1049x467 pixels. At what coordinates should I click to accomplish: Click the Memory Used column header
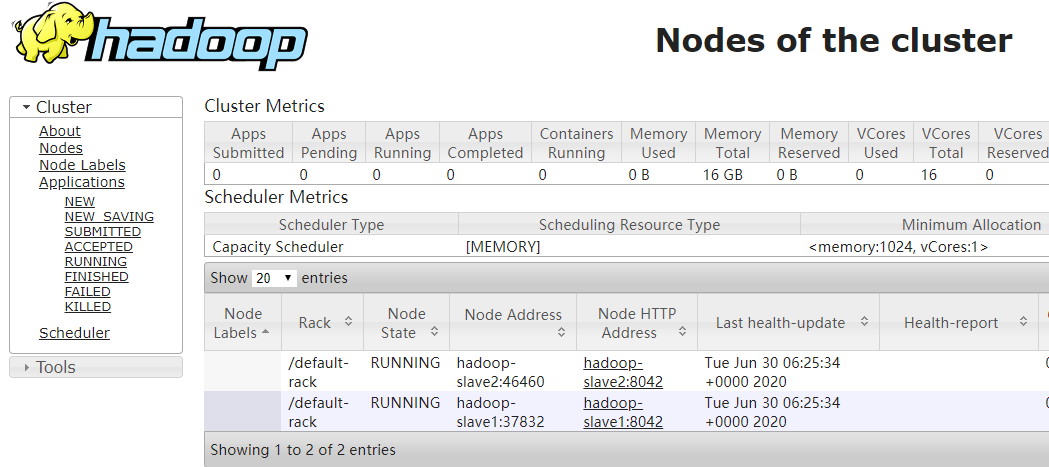click(658, 143)
